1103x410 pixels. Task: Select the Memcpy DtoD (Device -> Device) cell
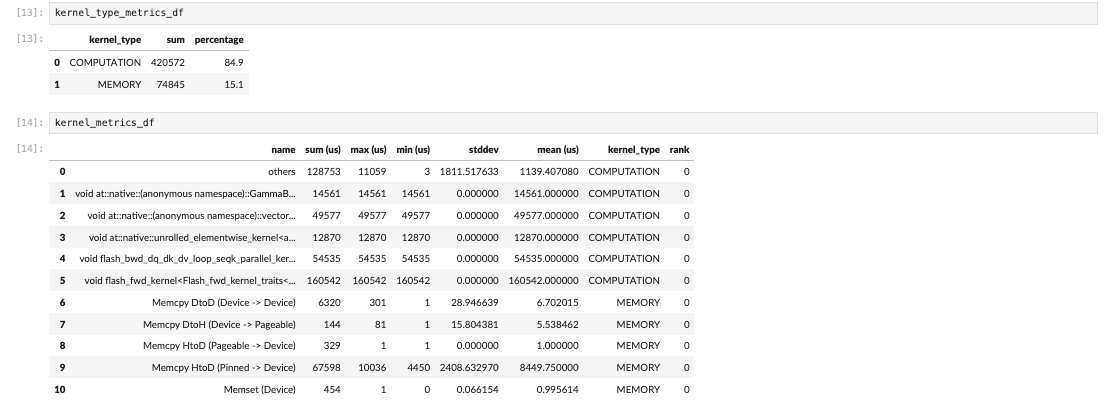224,302
